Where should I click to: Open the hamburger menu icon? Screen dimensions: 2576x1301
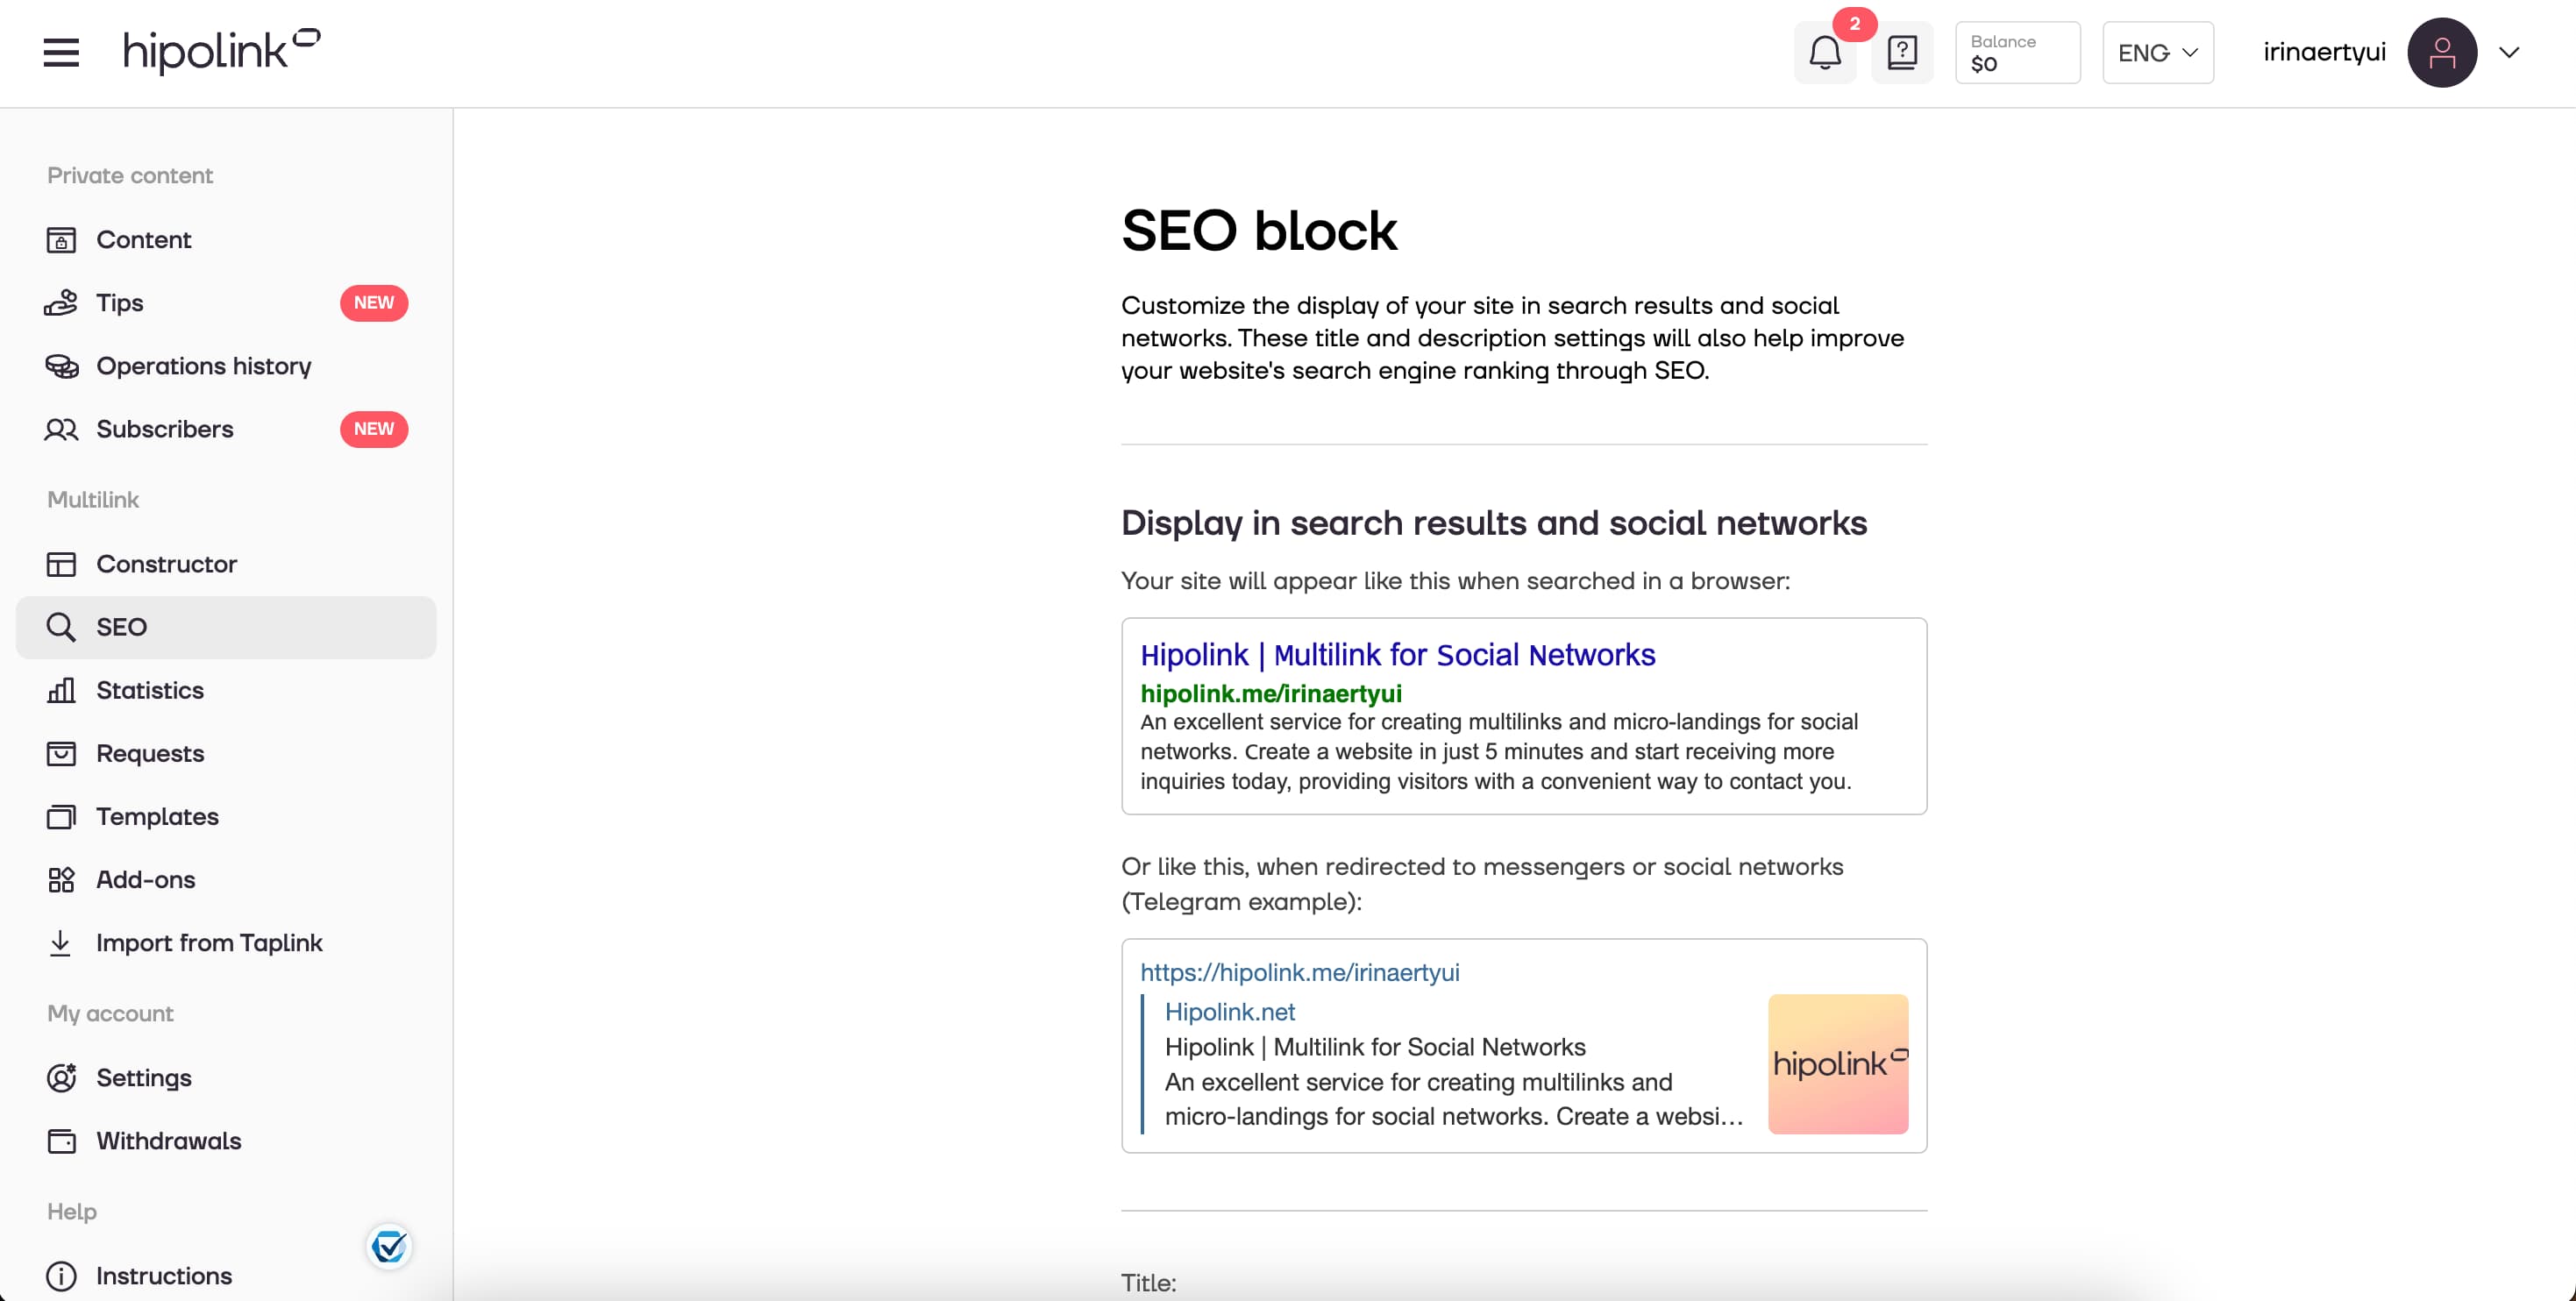pos(61,52)
